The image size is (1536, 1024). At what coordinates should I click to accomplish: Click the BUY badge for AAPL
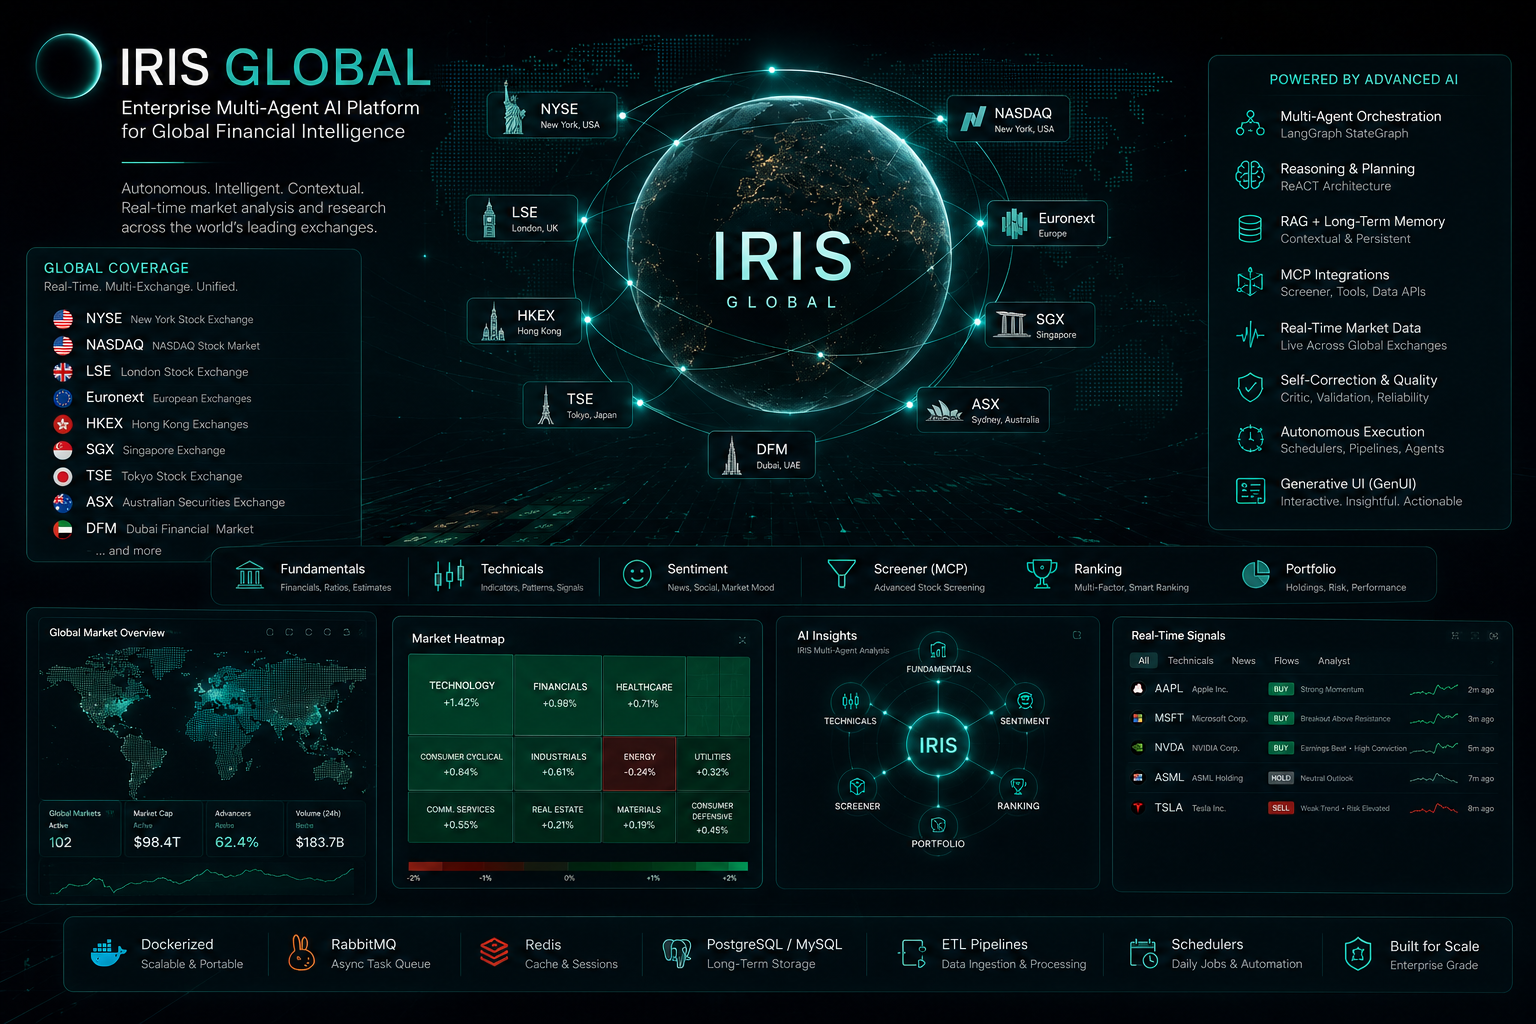[x=1280, y=689]
